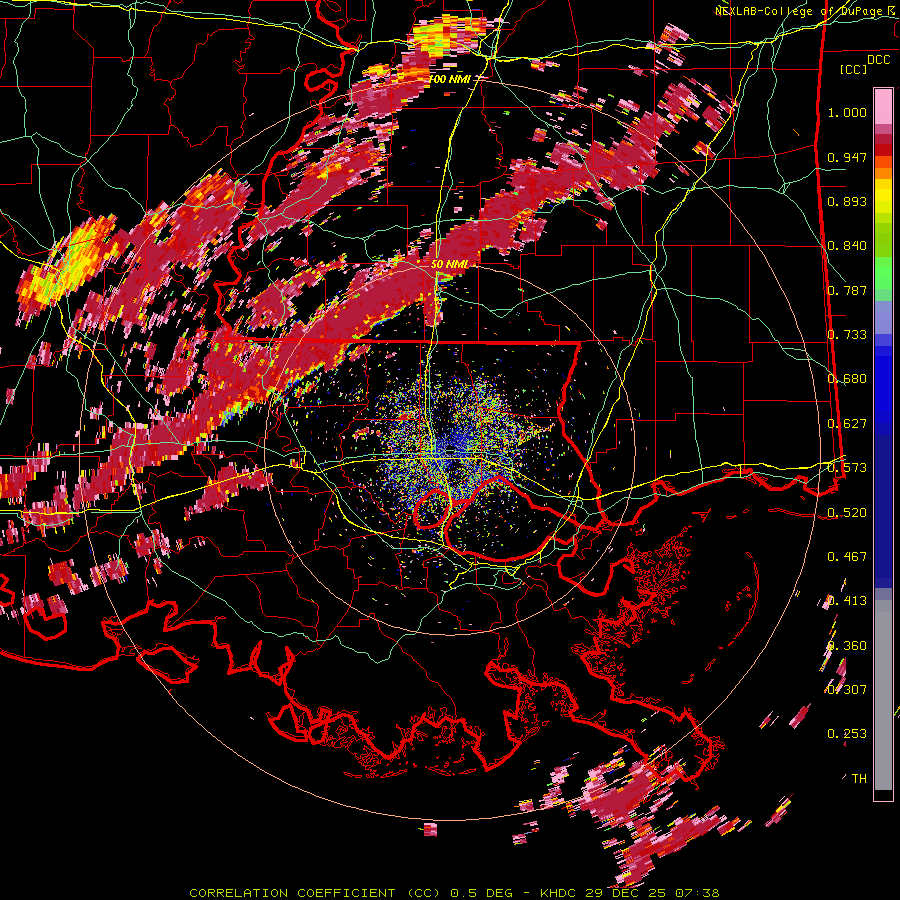The image size is (900, 900).
Task: Pick the bright green color bar segment
Action: tap(883, 273)
